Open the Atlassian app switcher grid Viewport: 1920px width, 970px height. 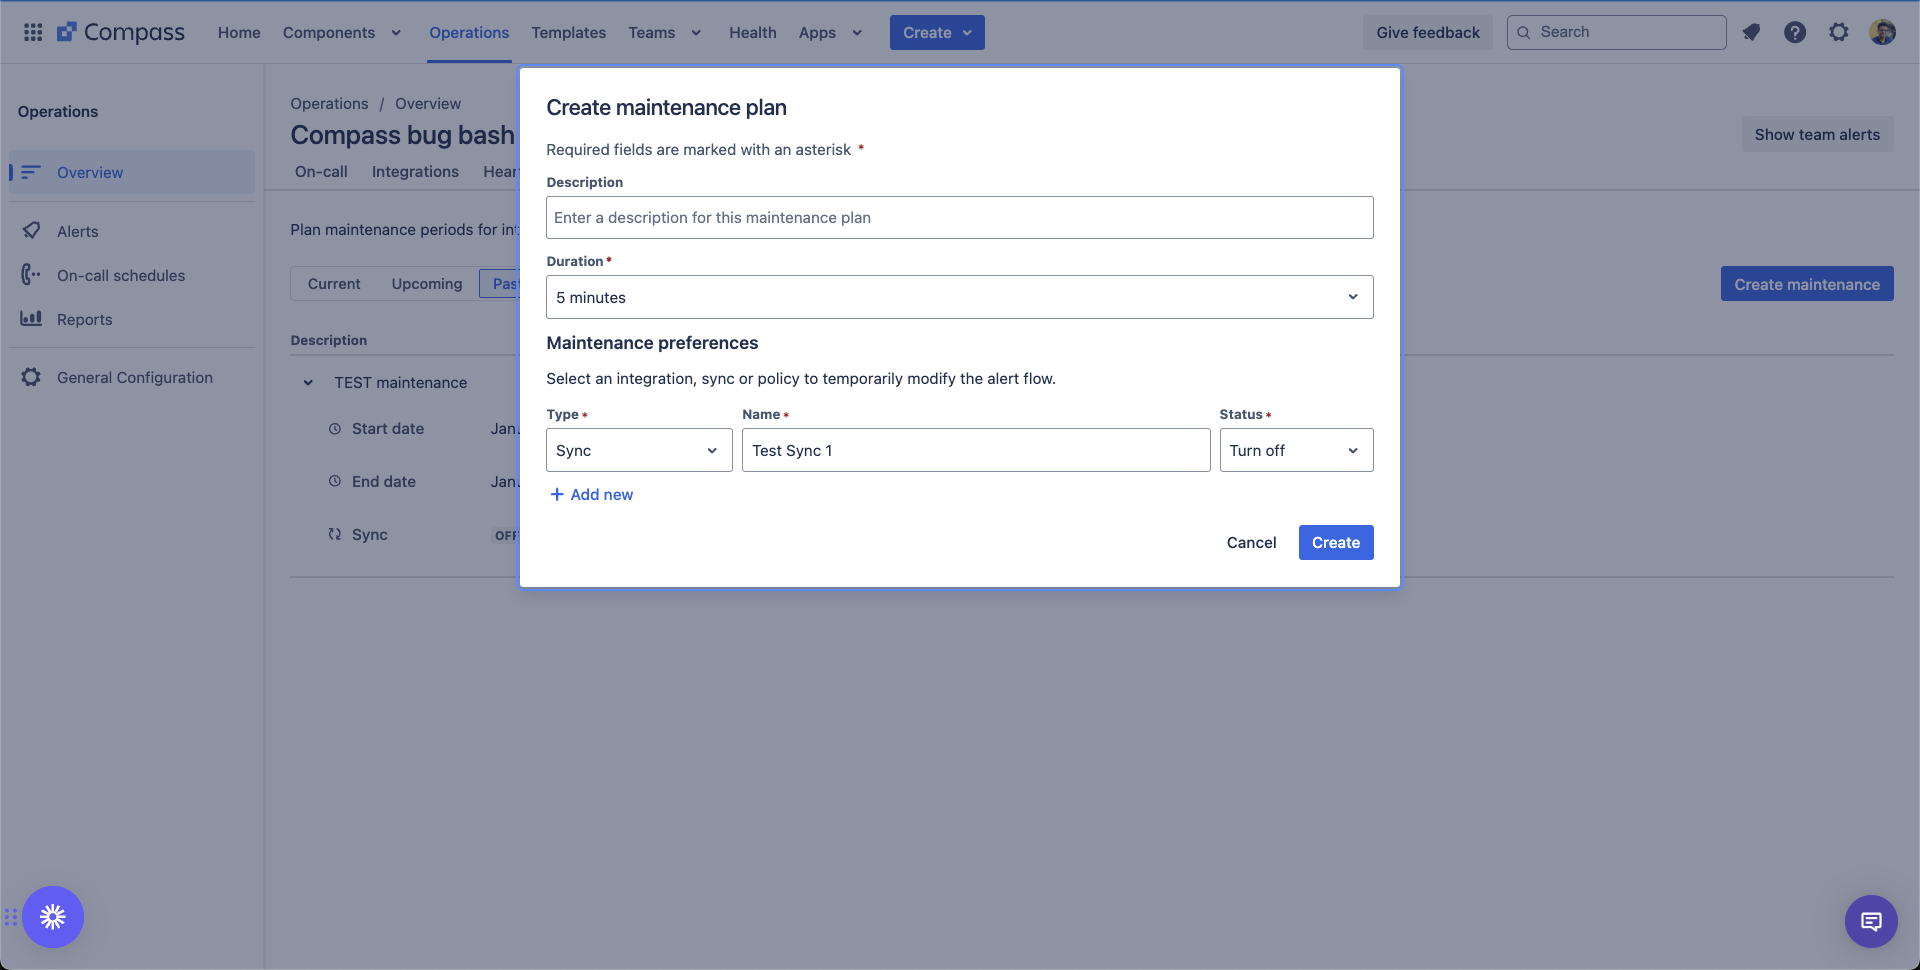click(x=33, y=31)
